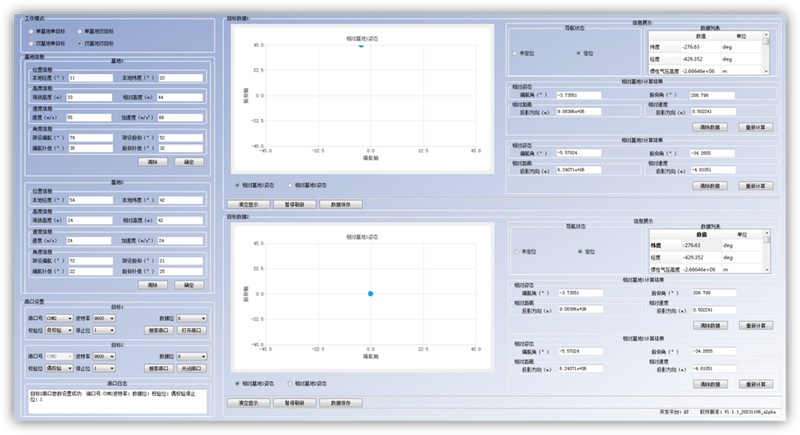The height and width of the screenshot is (435, 800).
Task: Click the blue data point in 目标数据2 plot
Action: click(370, 294)
